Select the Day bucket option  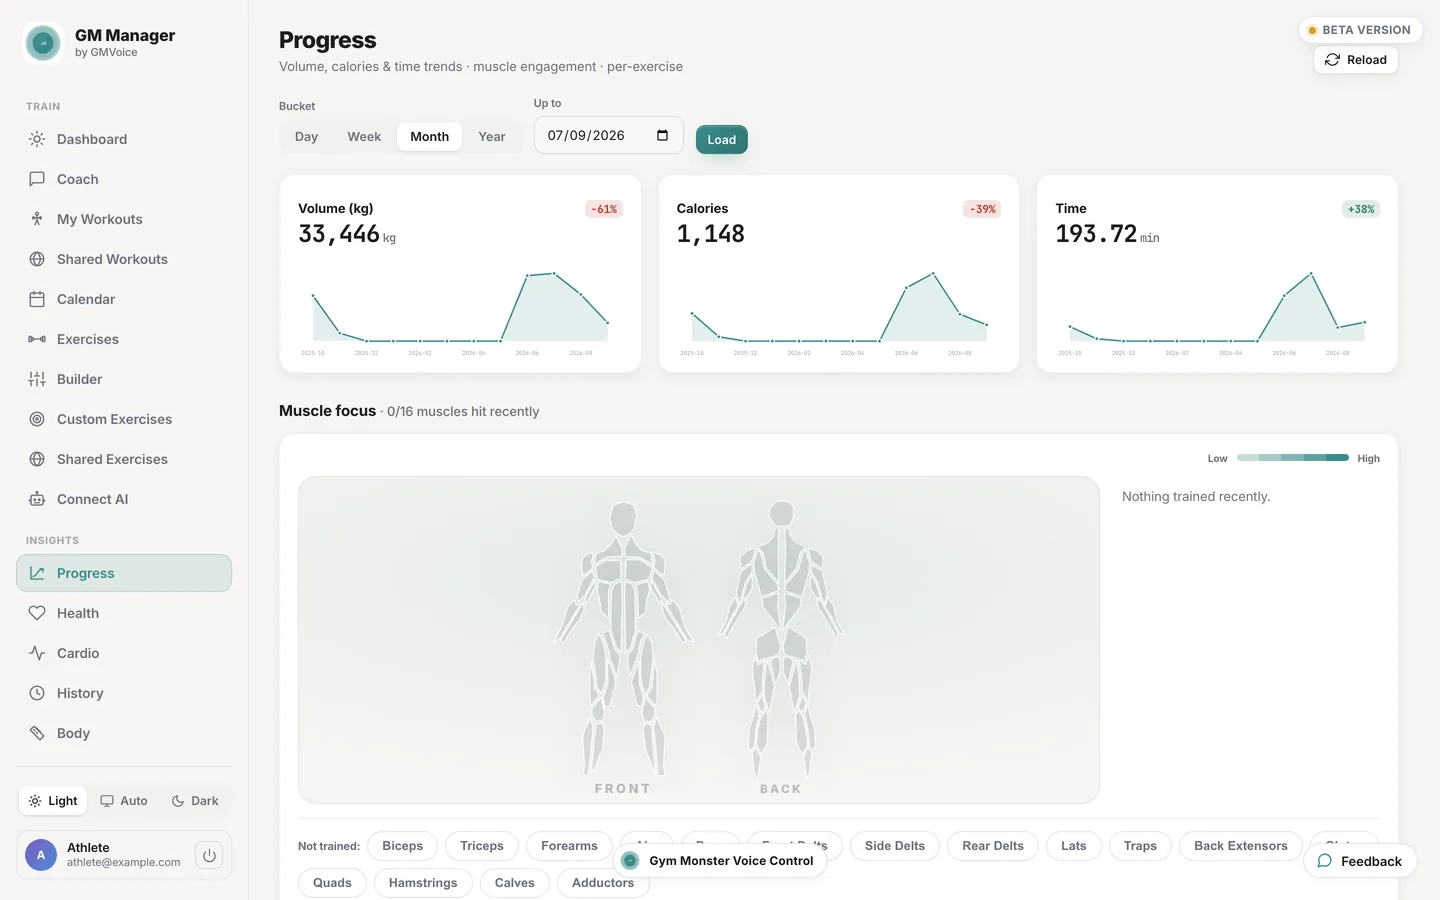click(x=306, y=137)
